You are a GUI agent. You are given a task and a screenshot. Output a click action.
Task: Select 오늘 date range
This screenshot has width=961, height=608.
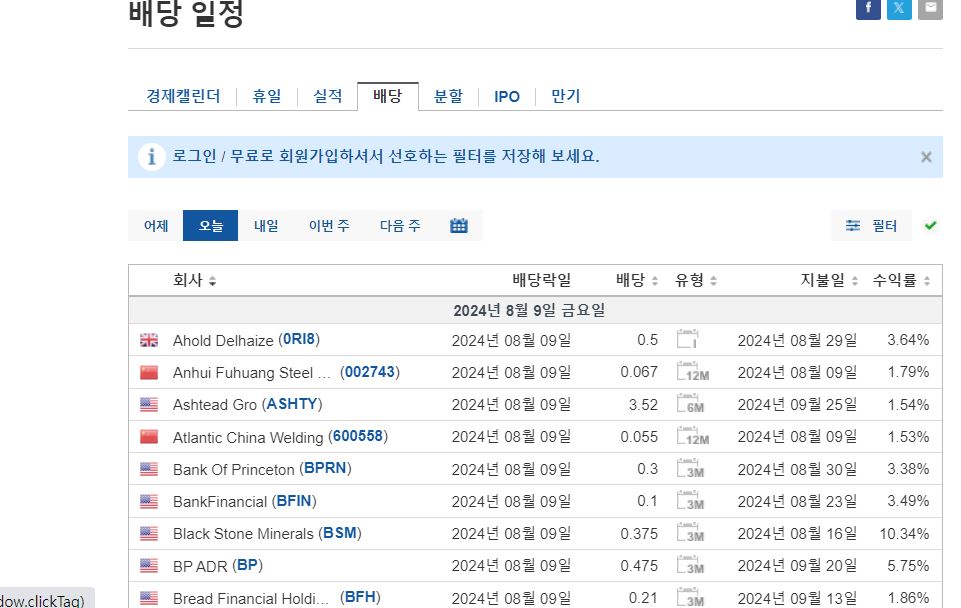coord(210,226)
